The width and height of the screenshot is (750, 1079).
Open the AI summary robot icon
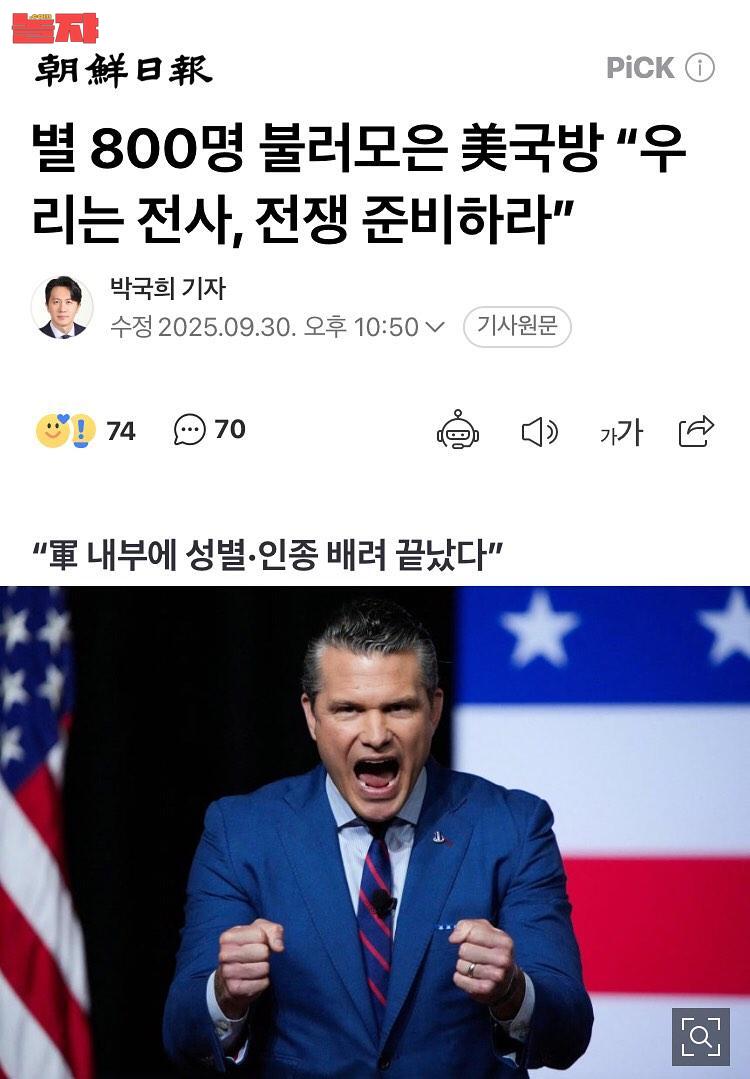coord(458,430)
